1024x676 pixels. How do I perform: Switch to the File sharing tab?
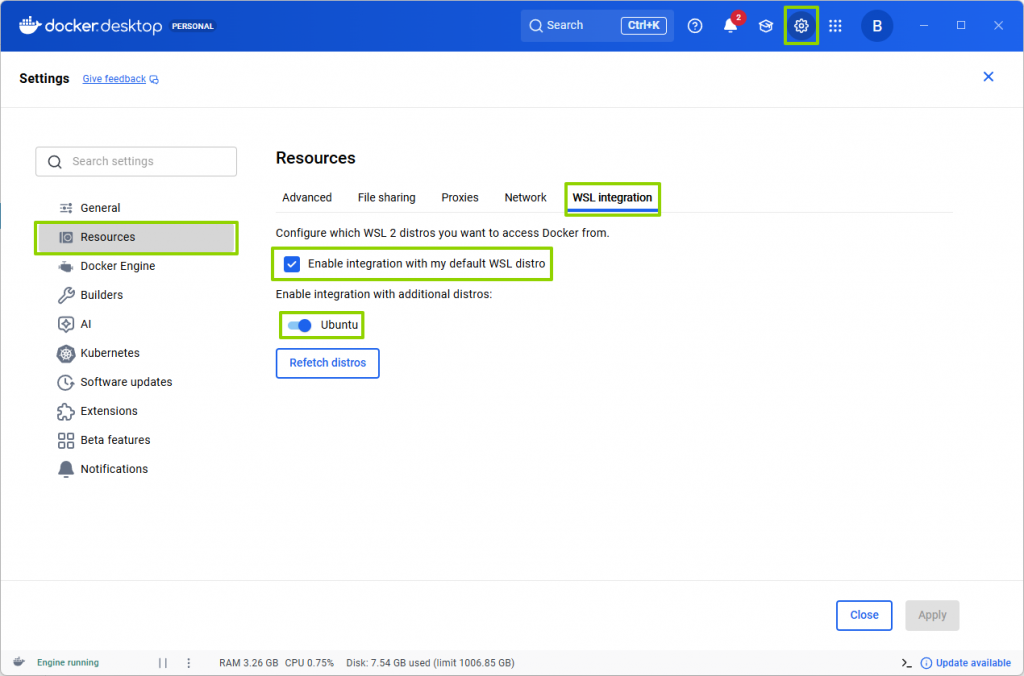tap(386, 198)
